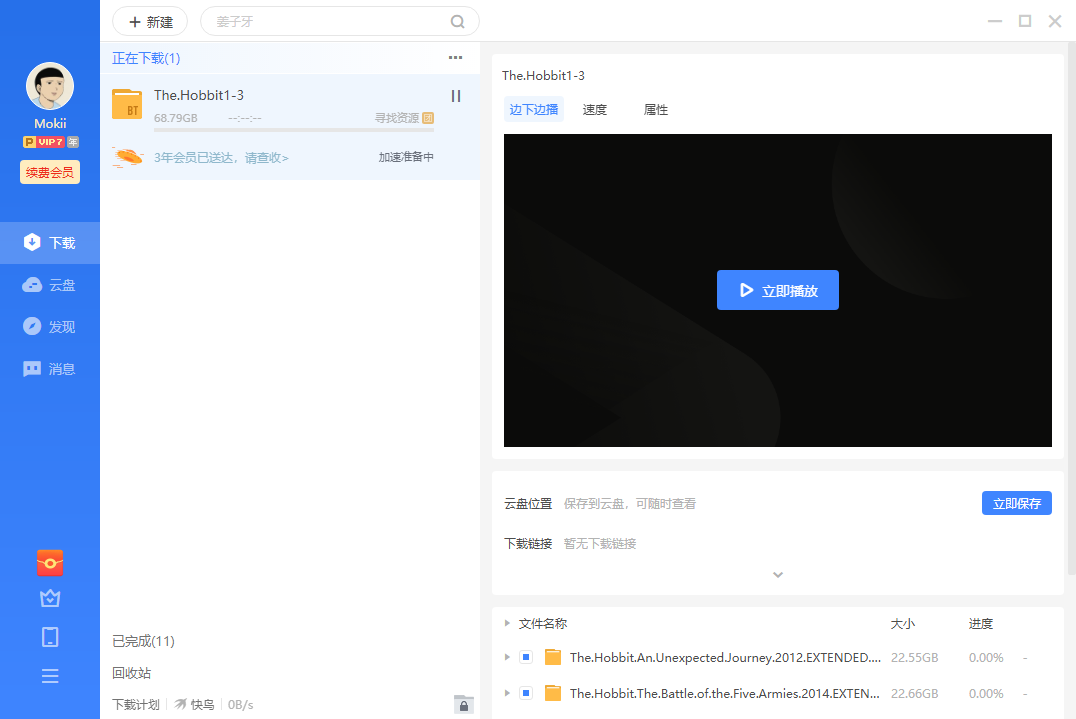1076x719 pixels.
Task: Click the search magnifier icon
Action: click(x=458, y=21)
